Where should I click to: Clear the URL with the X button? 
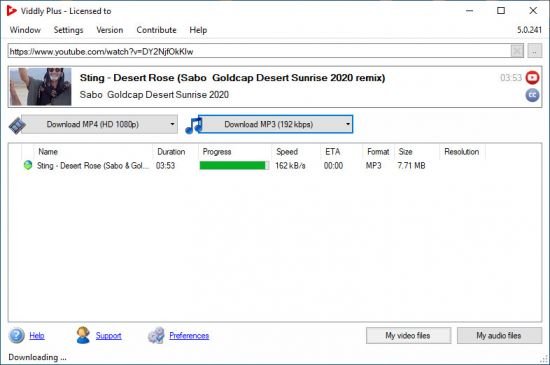517,52
